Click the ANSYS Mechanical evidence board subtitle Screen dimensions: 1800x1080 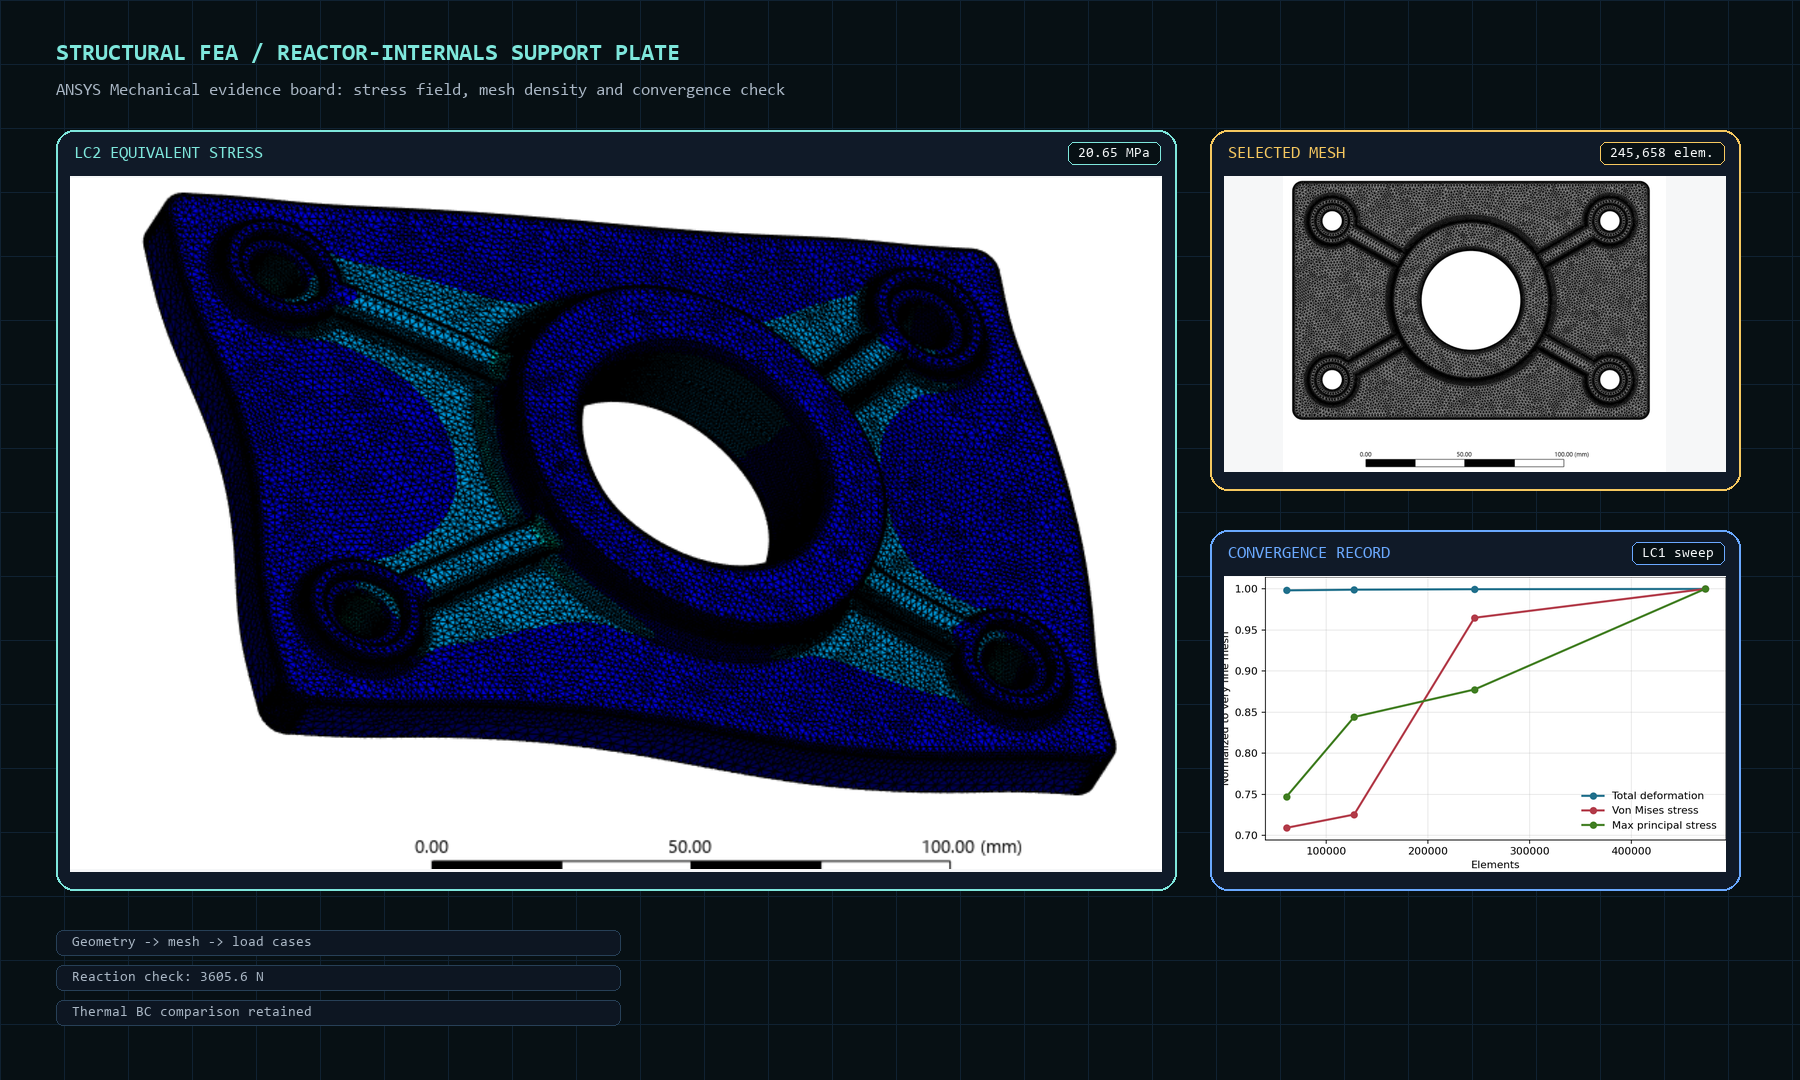tap(420, 90)
